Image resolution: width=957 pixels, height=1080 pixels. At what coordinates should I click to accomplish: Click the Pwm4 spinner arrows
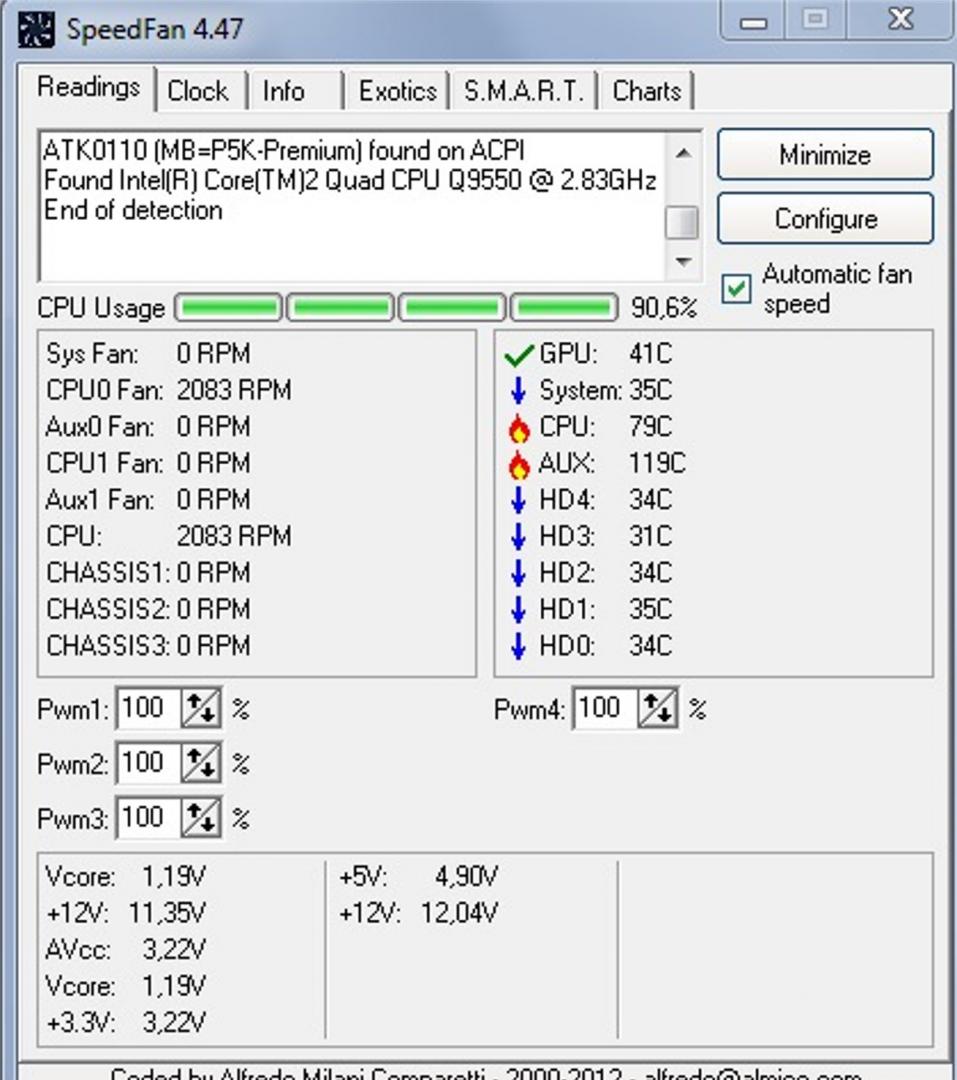(658, 708)
